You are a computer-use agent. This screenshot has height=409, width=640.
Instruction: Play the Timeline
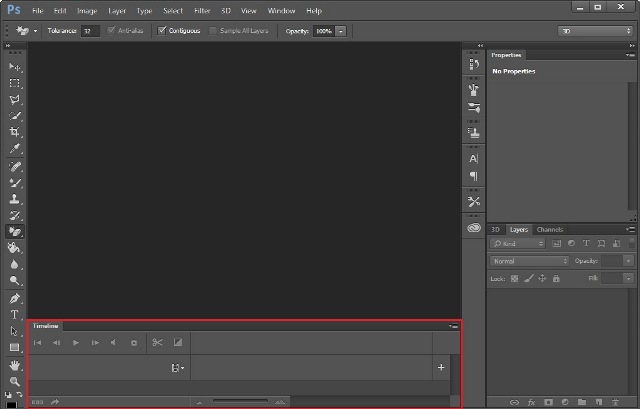[76, 343]
